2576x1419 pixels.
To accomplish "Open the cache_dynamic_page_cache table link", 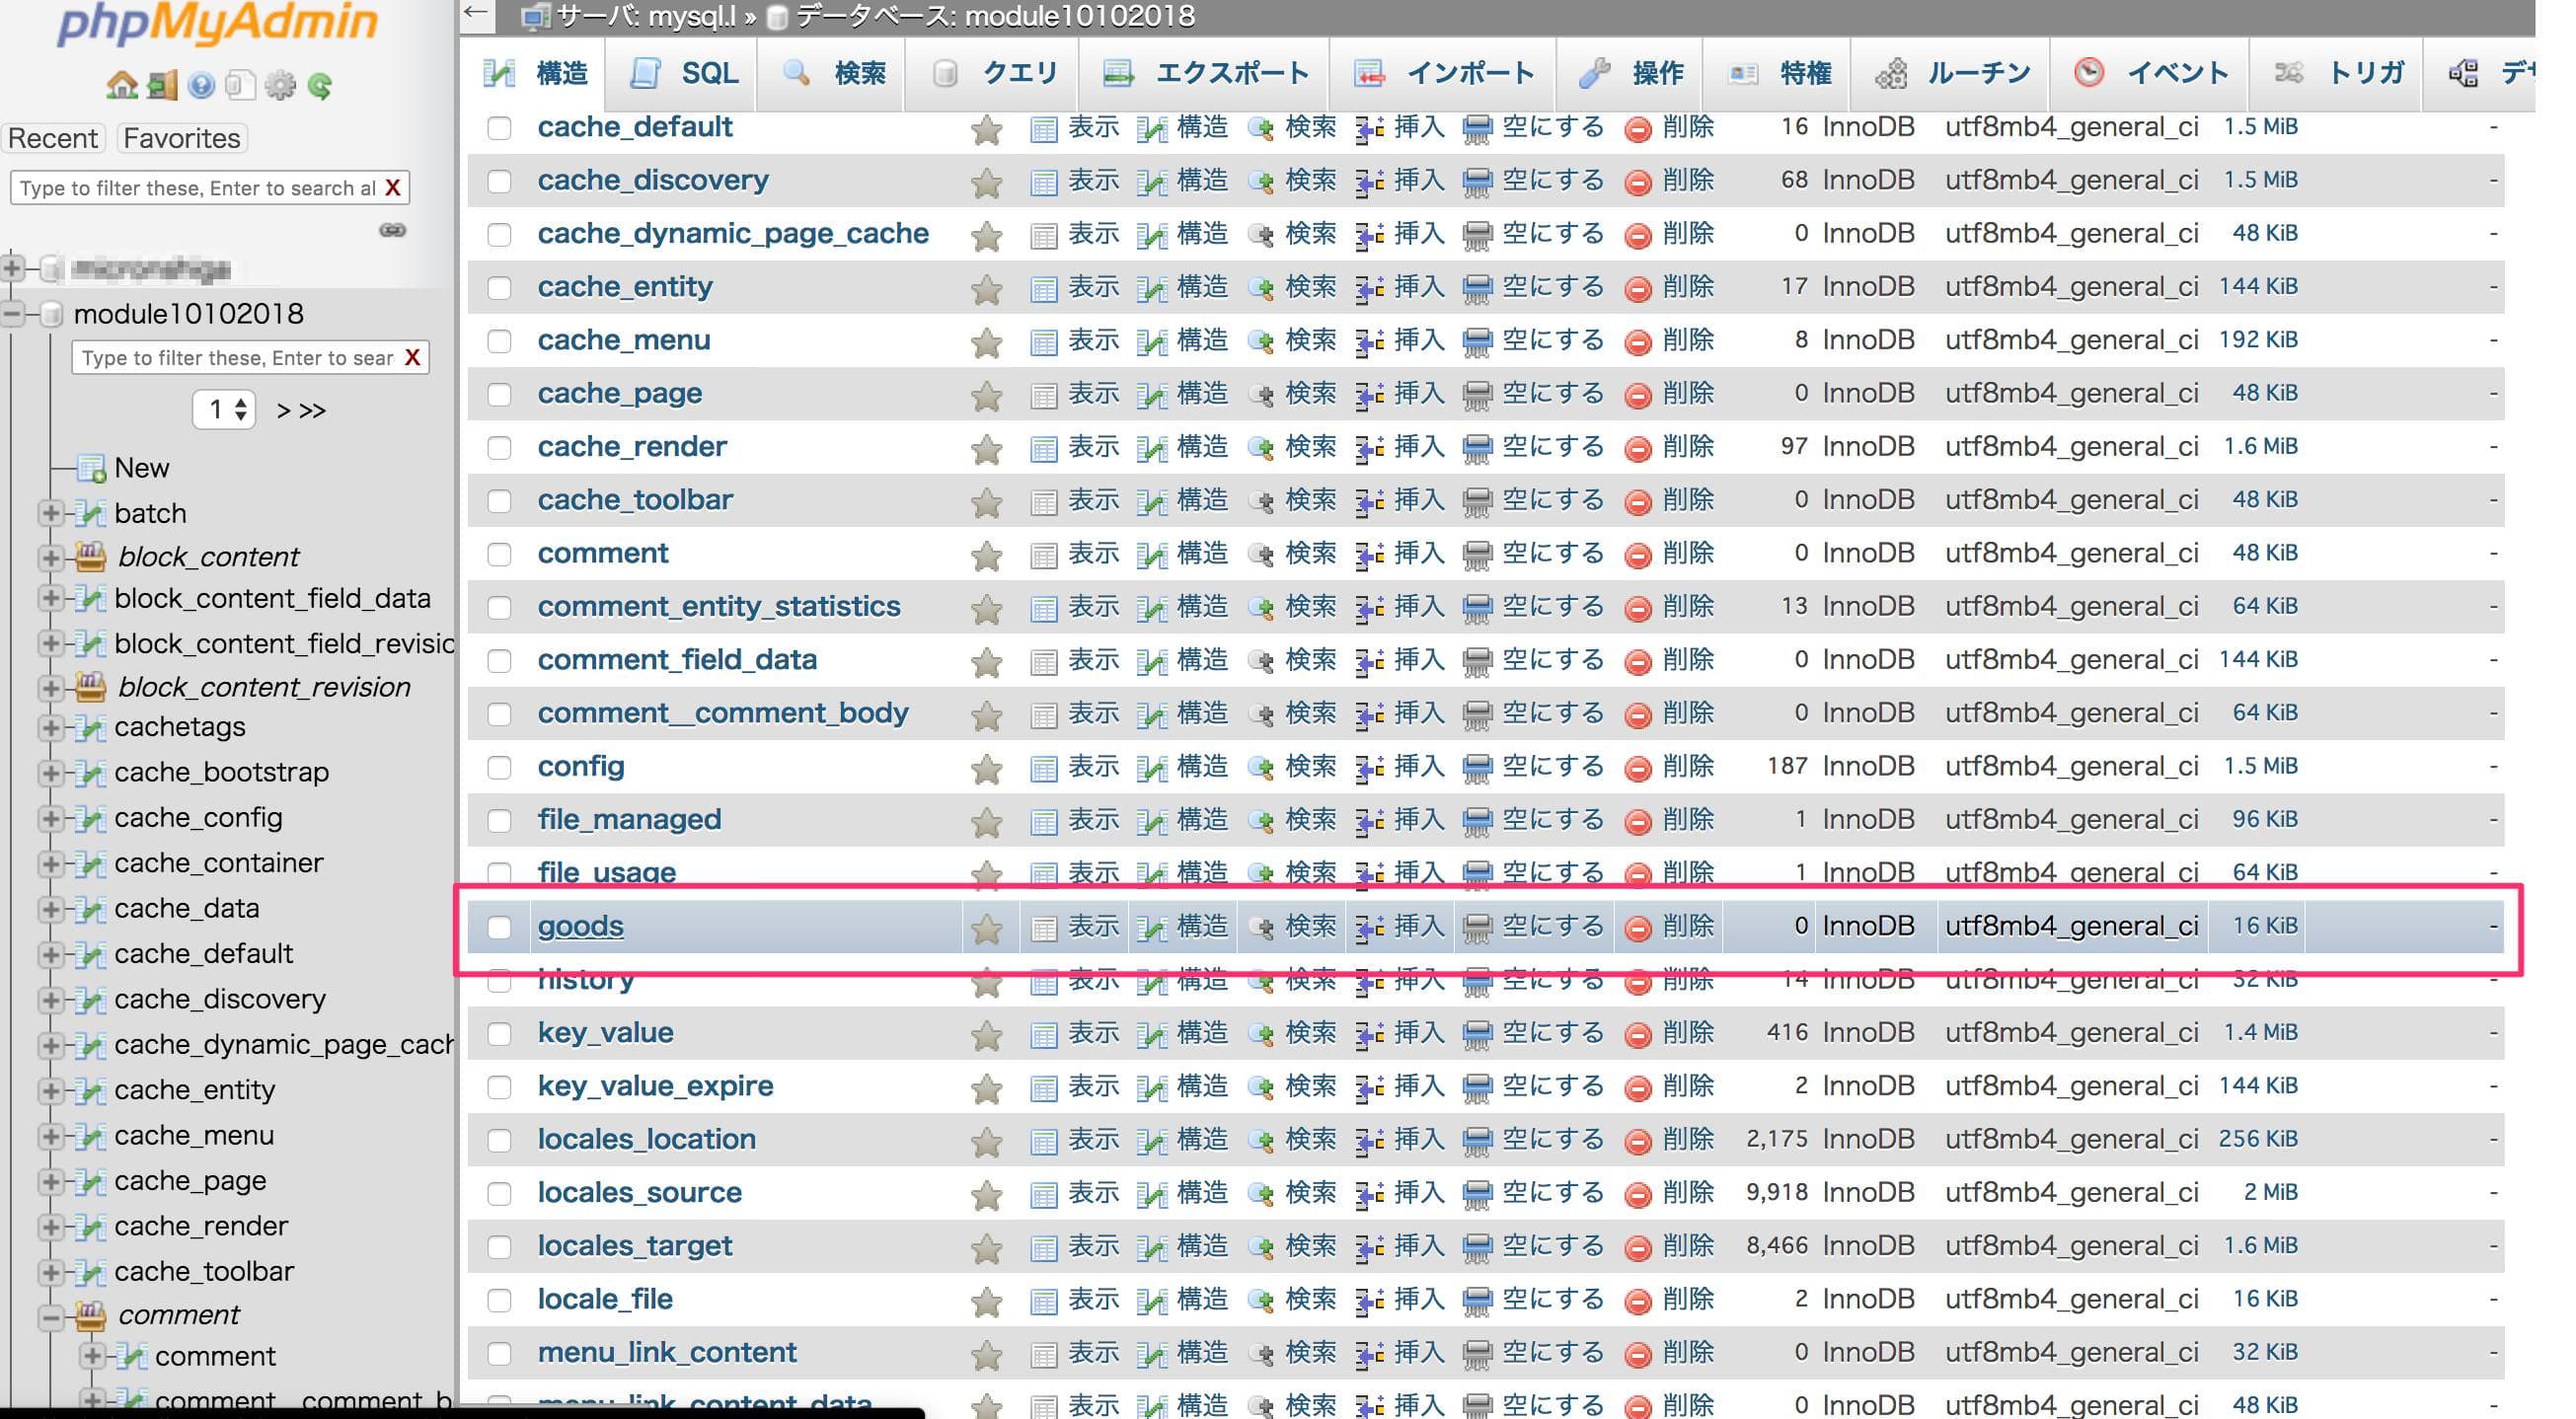I will tap(733, 233).
